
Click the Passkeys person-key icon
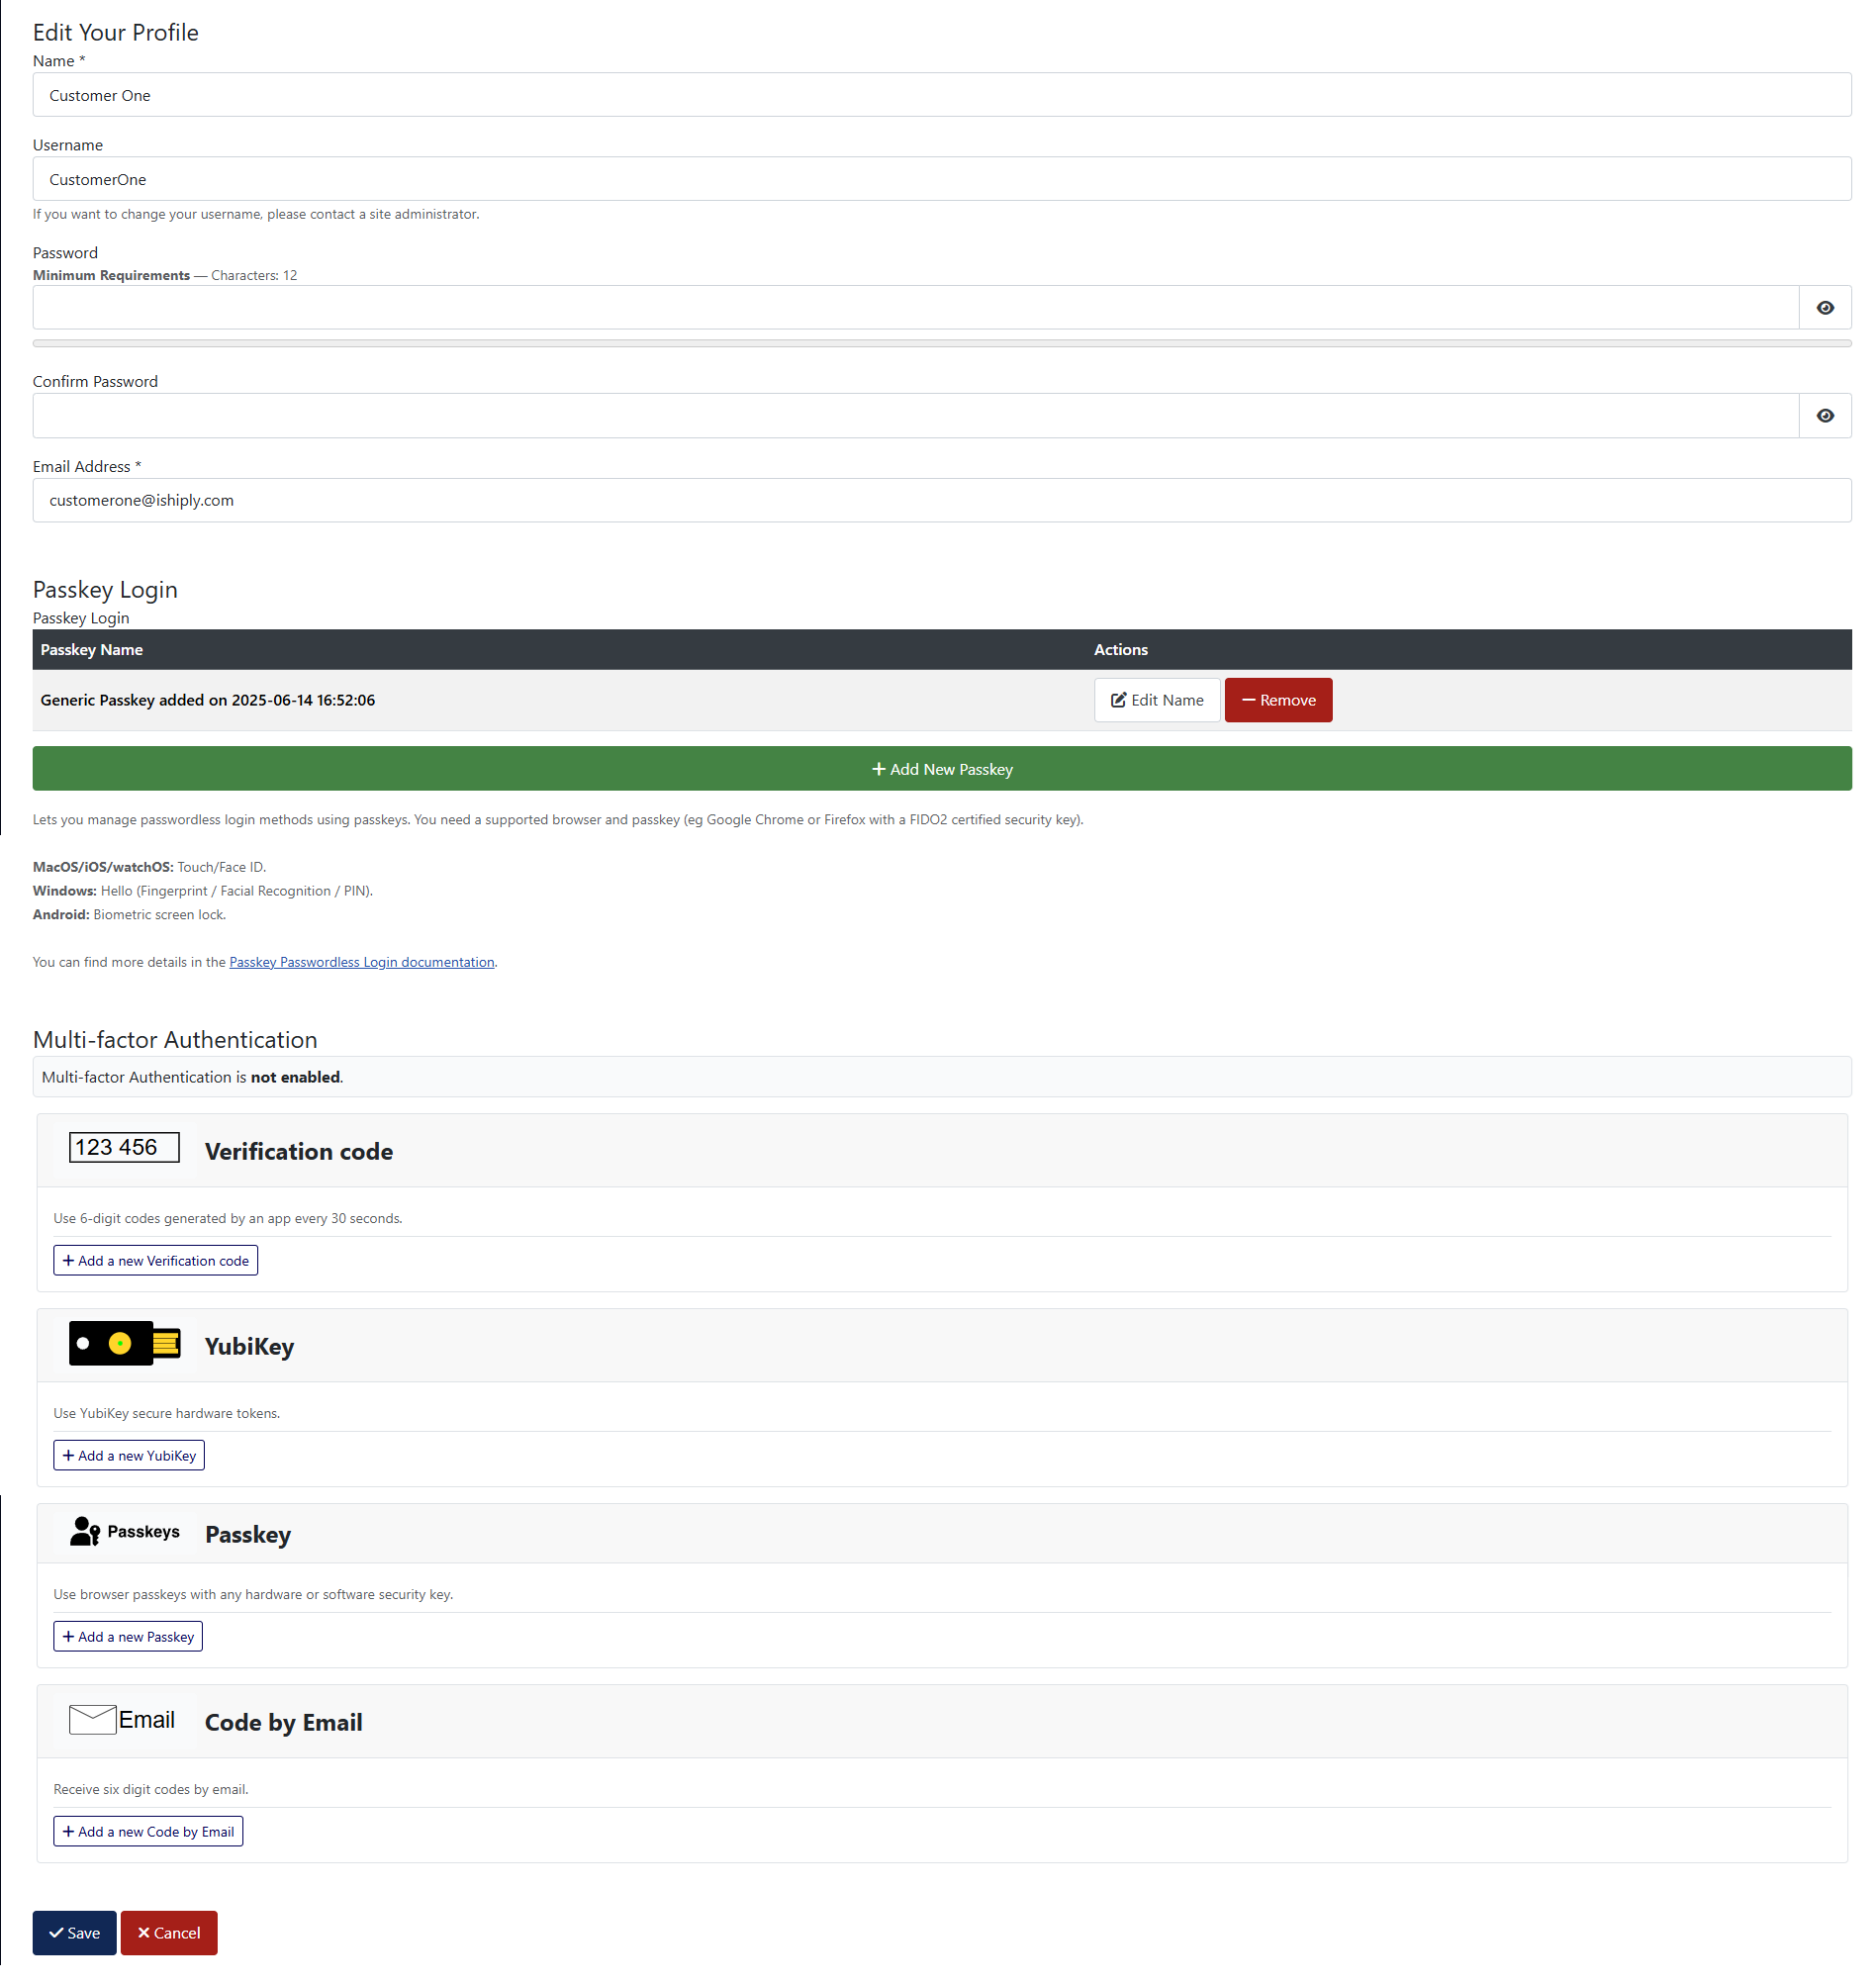pos(124,1531)
